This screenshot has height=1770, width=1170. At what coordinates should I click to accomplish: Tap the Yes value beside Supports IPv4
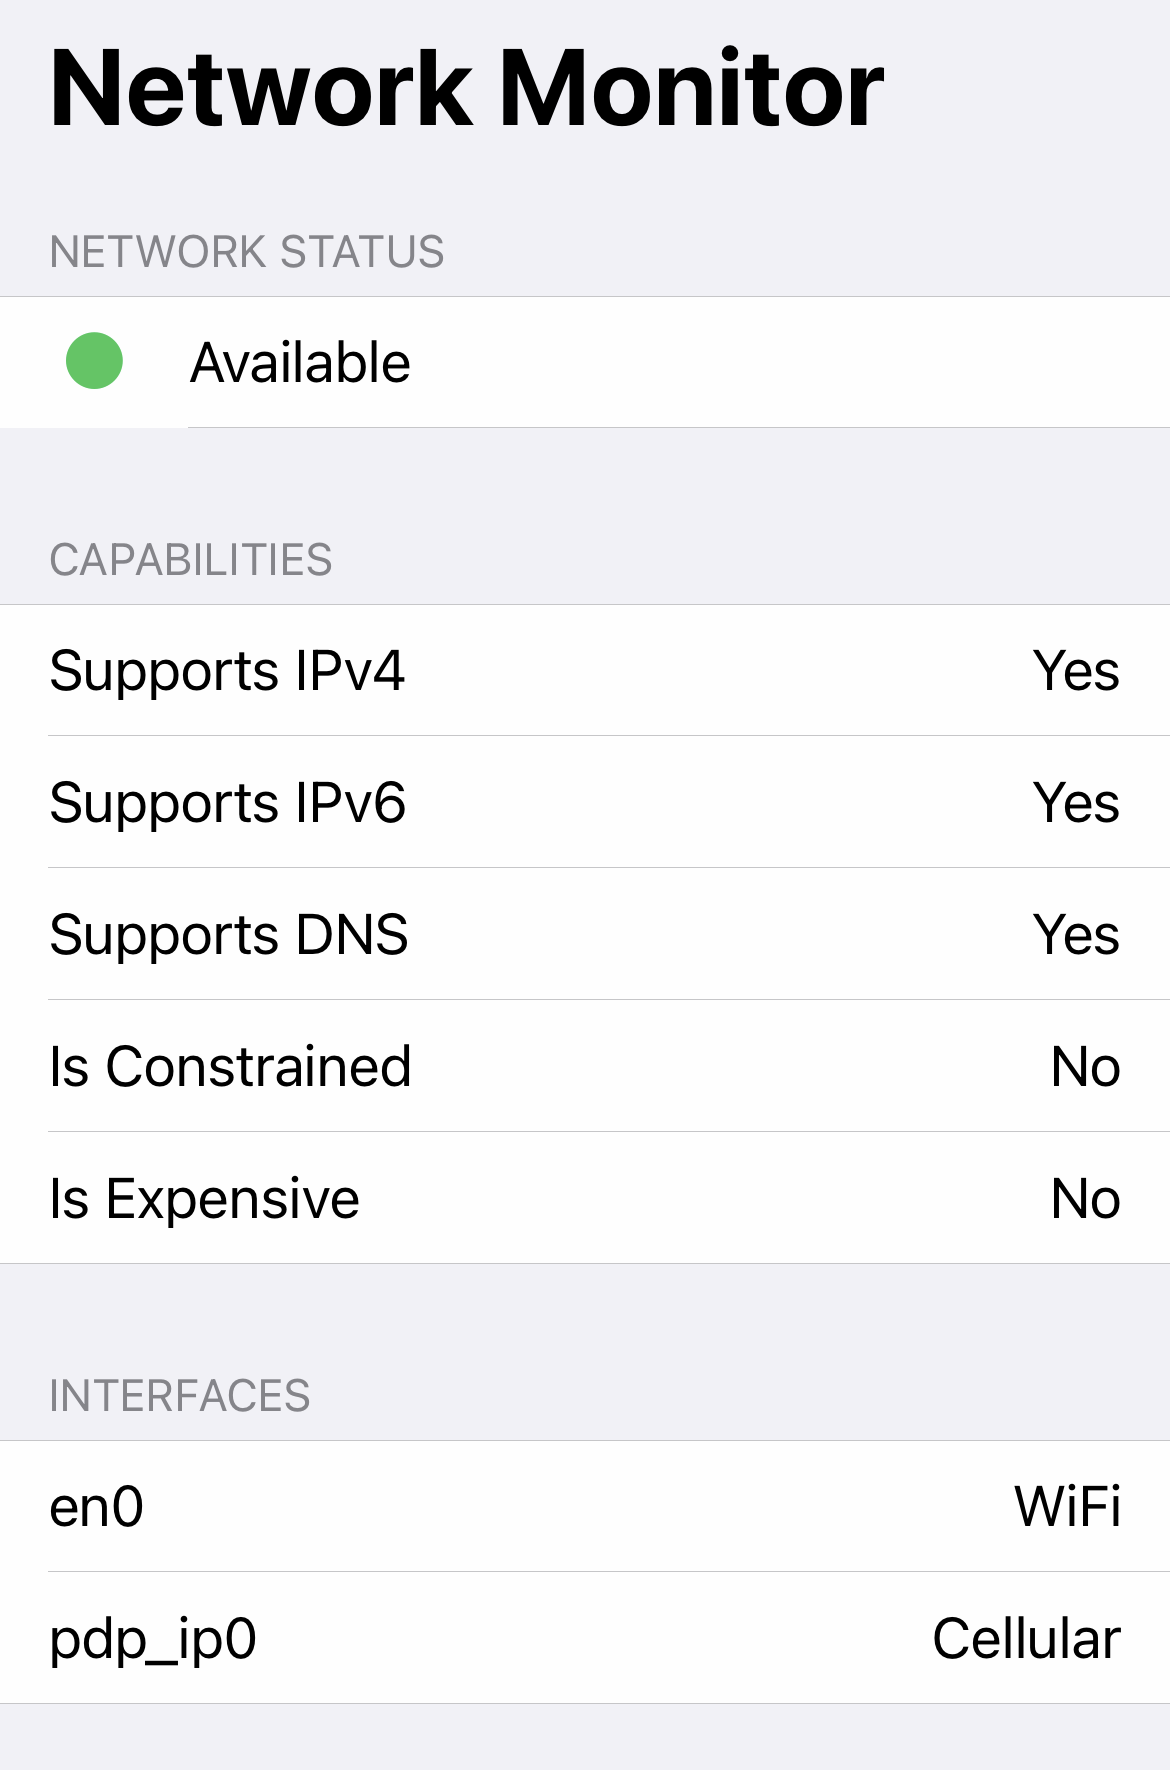point(1075,672)
